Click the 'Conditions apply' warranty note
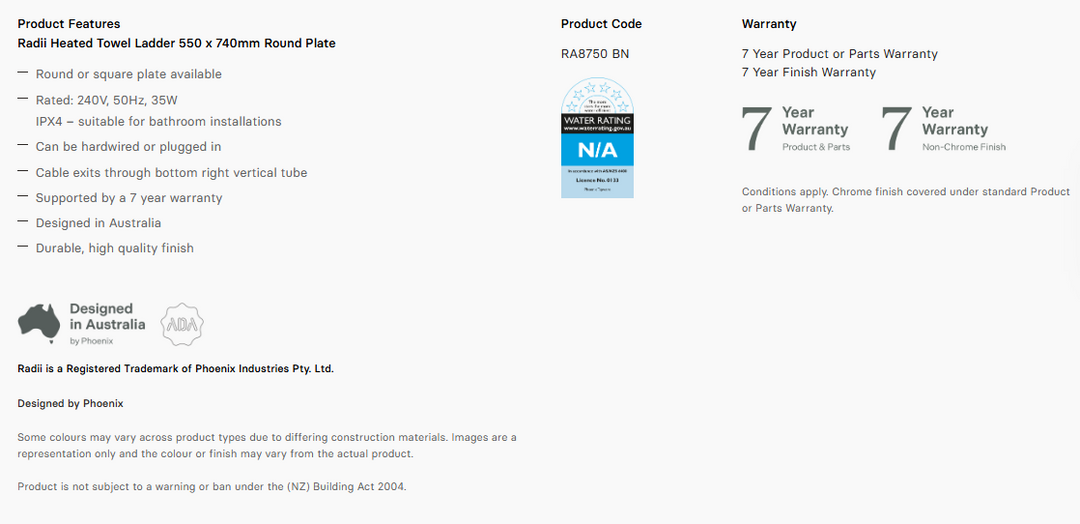1080x524 pixels. coord(906,200)
